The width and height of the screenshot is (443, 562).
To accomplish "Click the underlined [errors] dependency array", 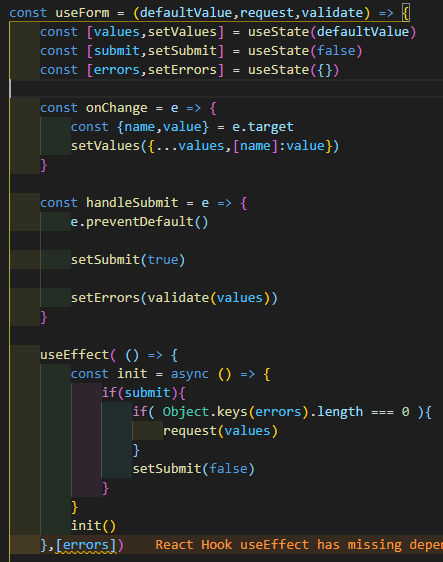I will click(x=86, y=545).
